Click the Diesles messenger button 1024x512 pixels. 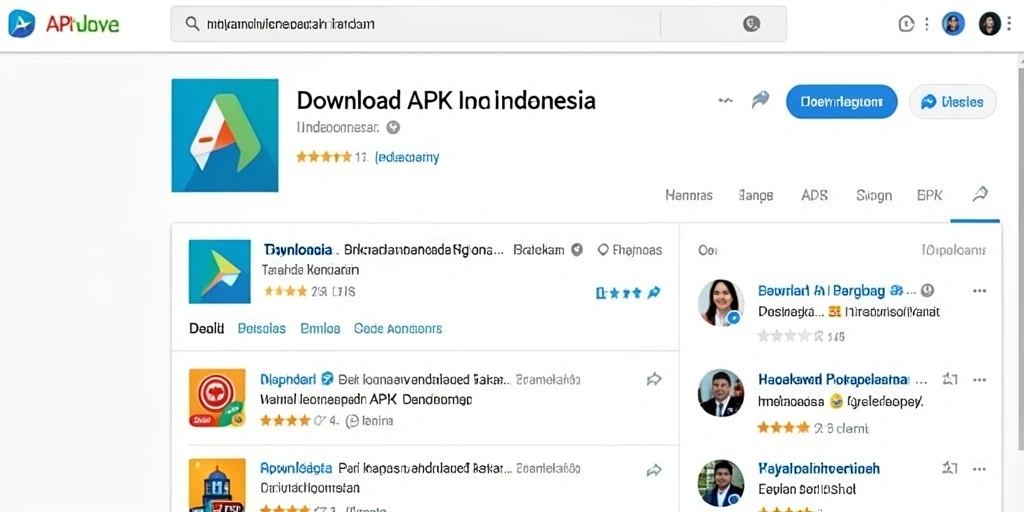953,102
